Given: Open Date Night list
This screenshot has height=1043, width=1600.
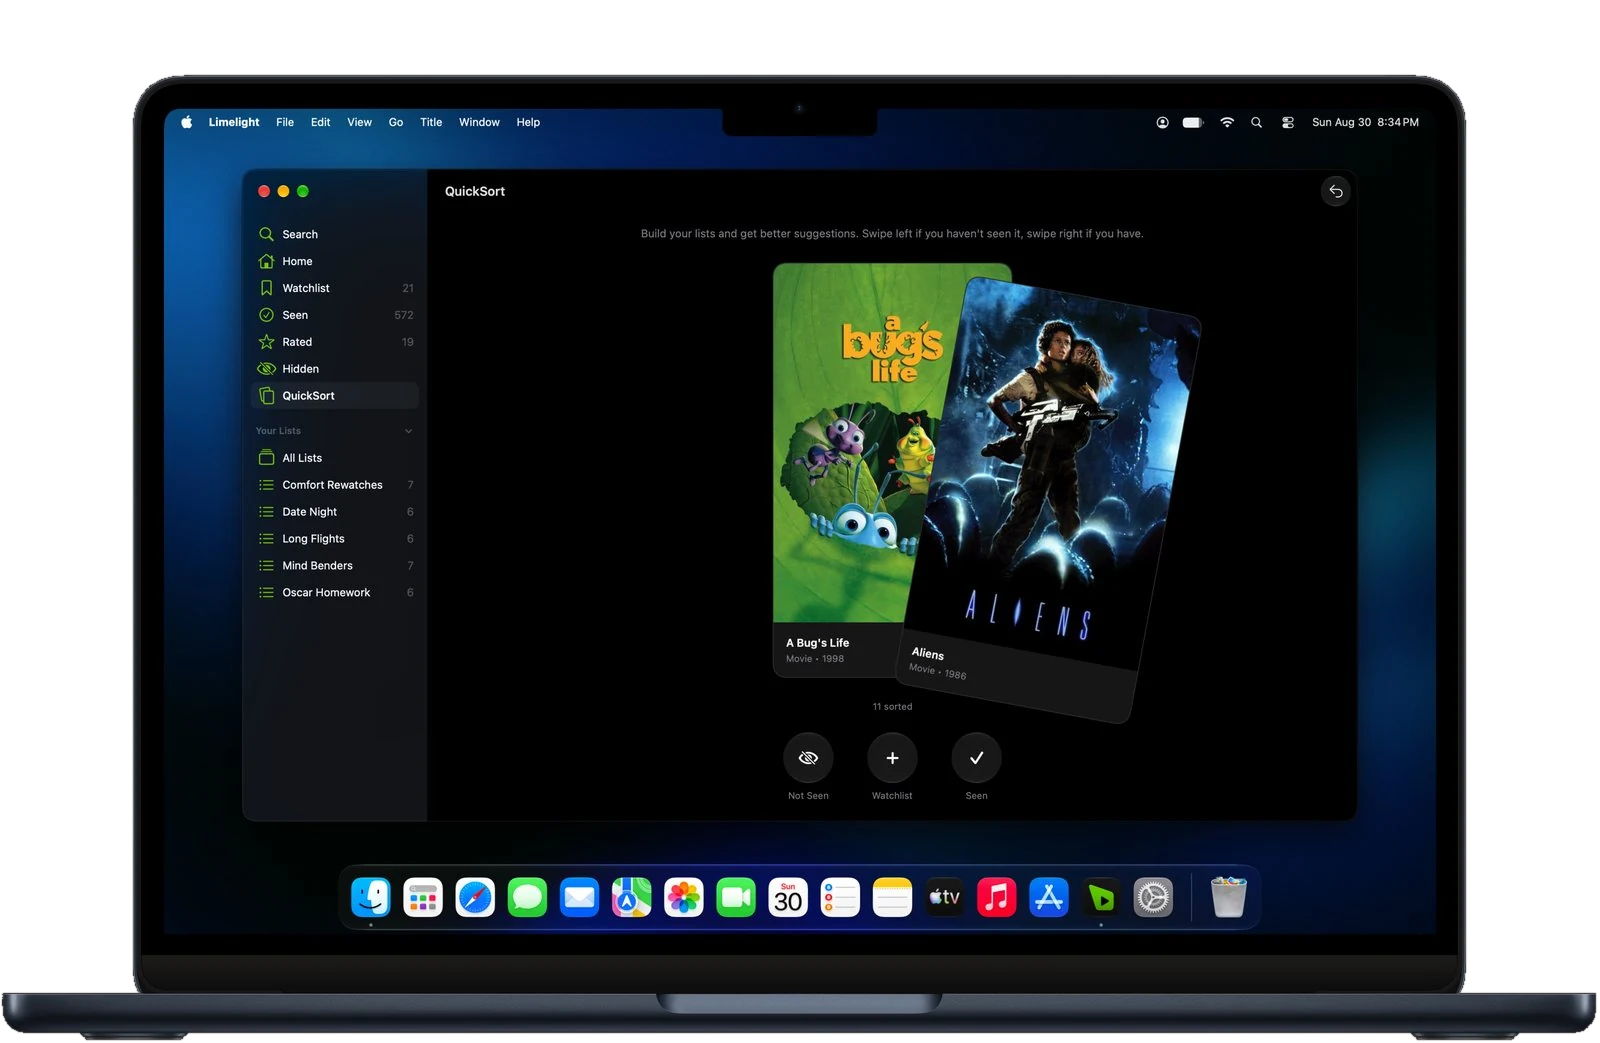Looking at the screenshot, I should coord(335,512).
